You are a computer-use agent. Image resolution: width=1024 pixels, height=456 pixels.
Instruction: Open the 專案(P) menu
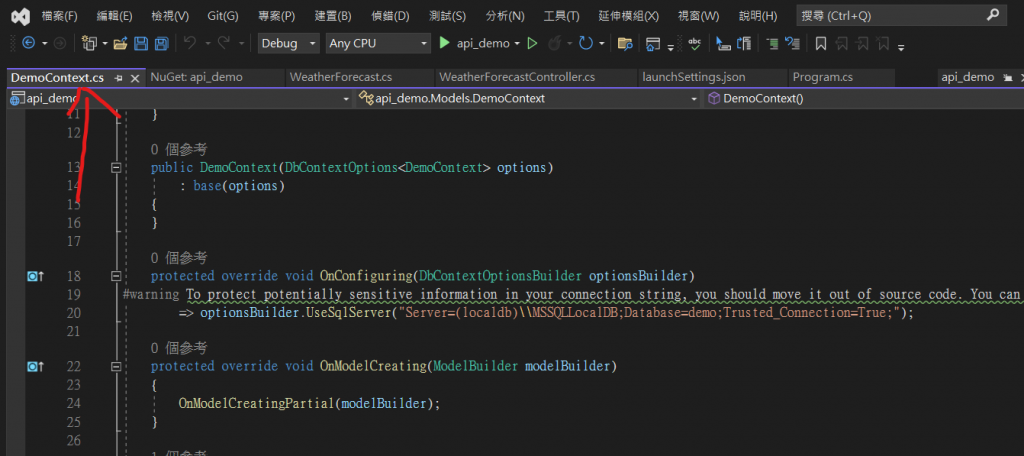(277, 16)
